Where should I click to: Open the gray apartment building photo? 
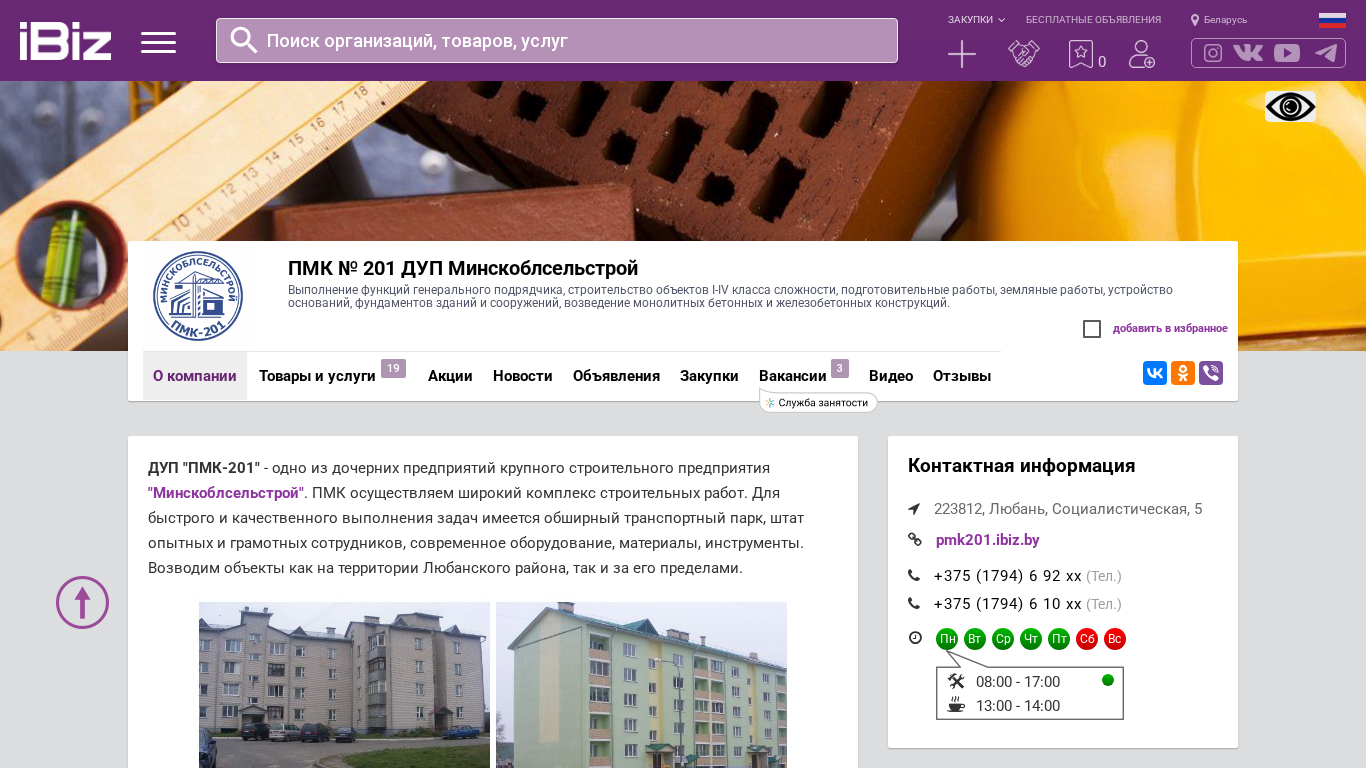point(344,685)
